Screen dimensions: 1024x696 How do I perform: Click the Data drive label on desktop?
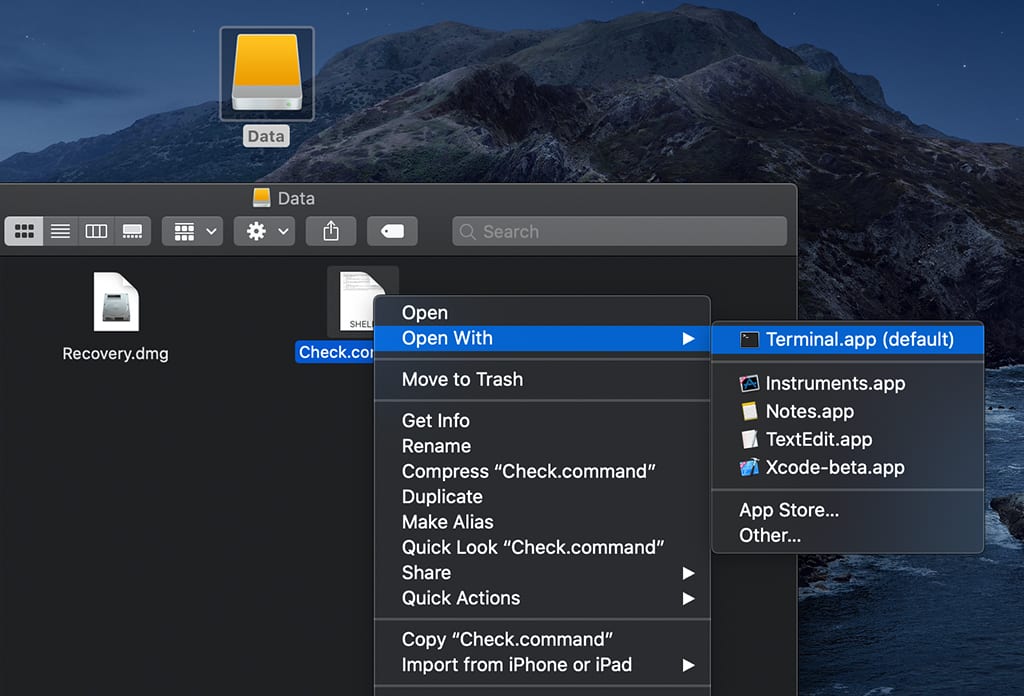[x=266, y=136]
